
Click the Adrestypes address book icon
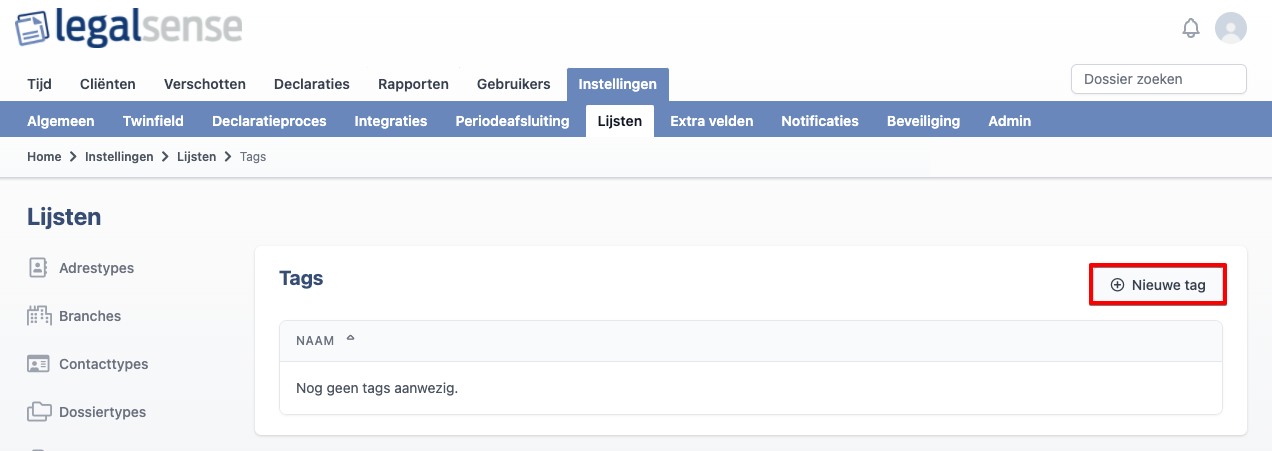tap(38, 268)
